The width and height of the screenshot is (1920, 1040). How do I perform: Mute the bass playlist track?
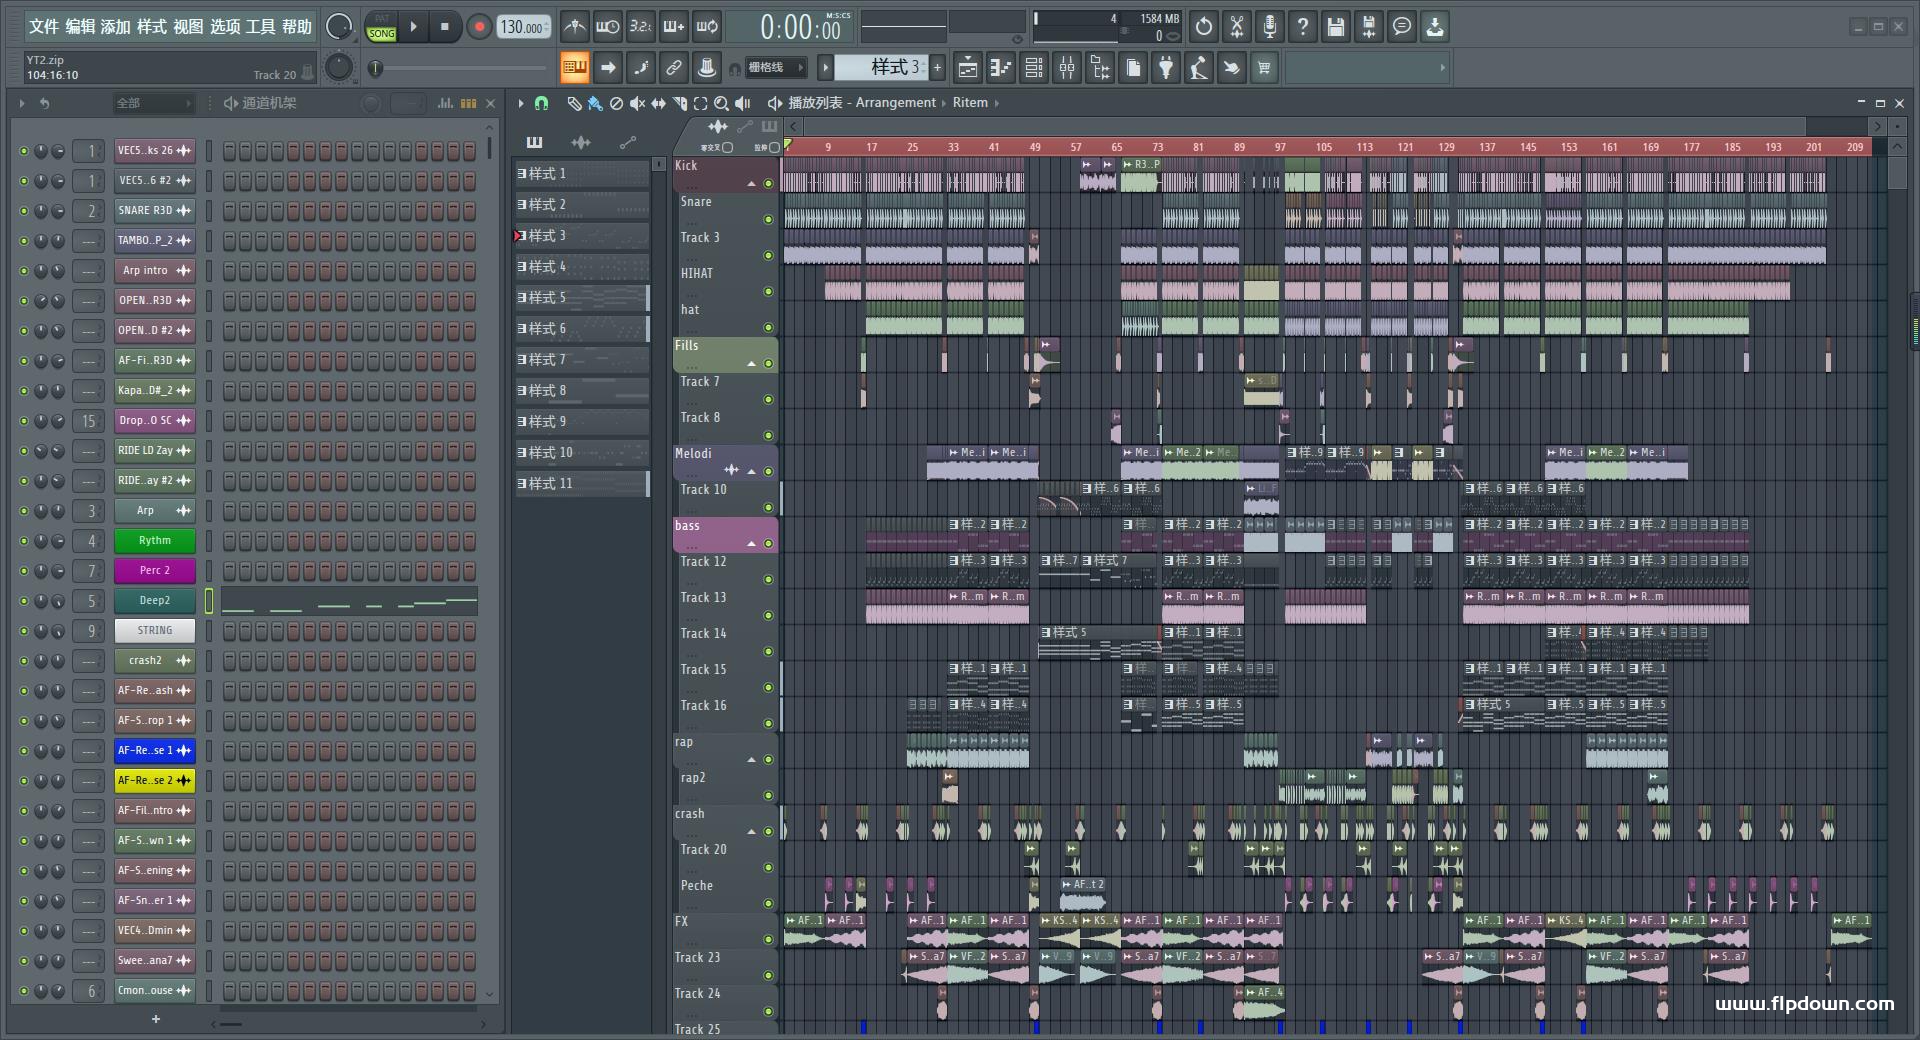pyautogui.click(x=768, y=544)
